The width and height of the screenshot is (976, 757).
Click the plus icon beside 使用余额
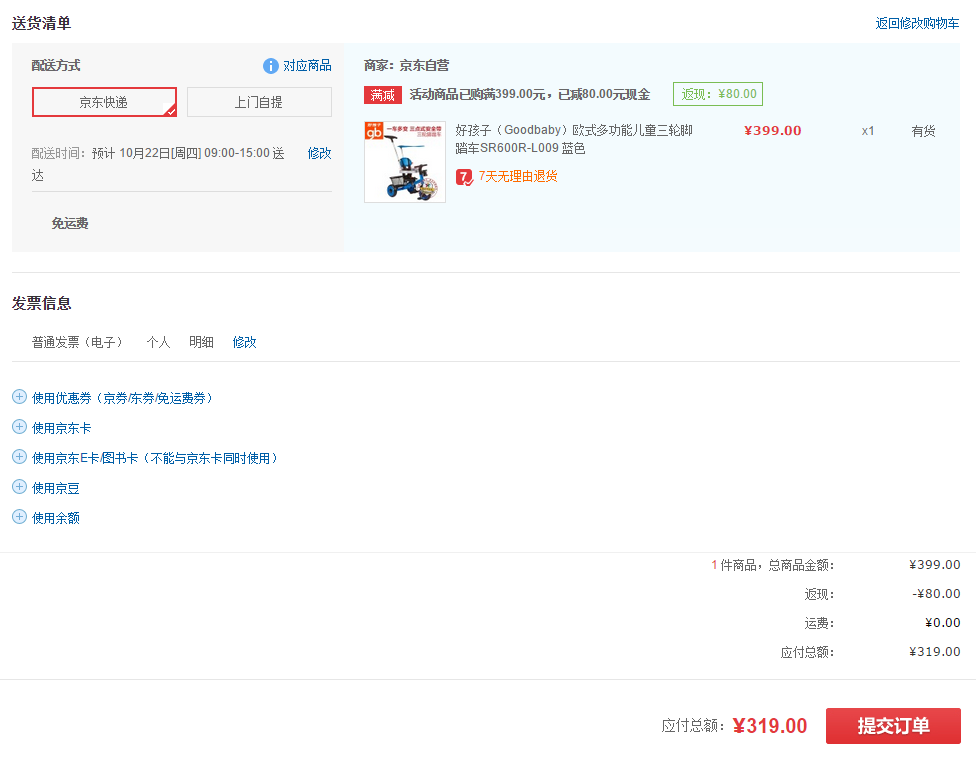click(x=19, y=516)
